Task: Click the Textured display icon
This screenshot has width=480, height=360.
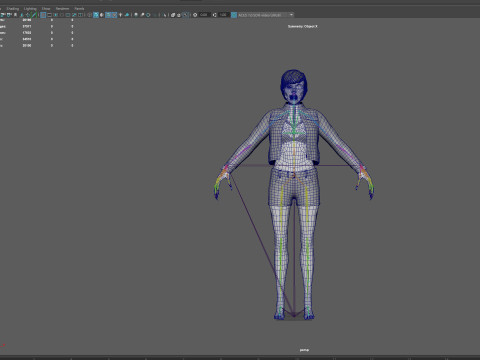Action: coord(114,15)
